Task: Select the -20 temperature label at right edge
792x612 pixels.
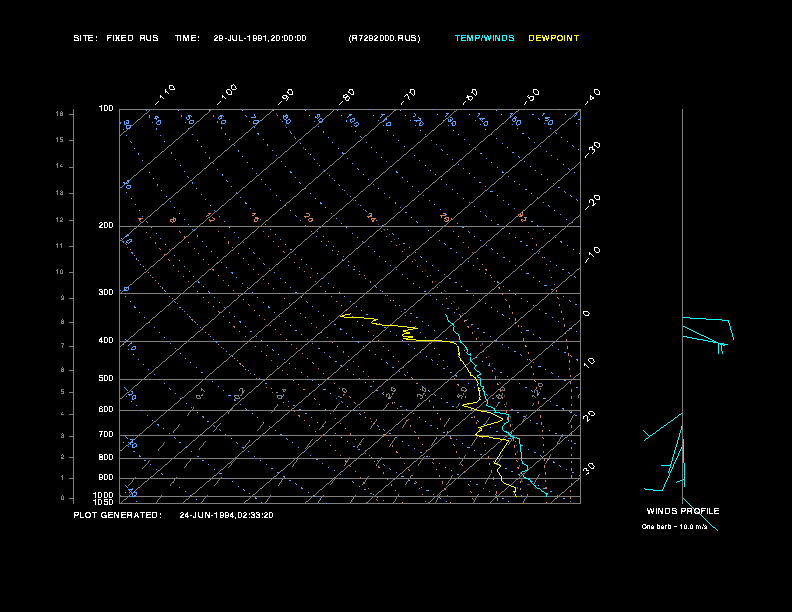Action: [593, 202]
